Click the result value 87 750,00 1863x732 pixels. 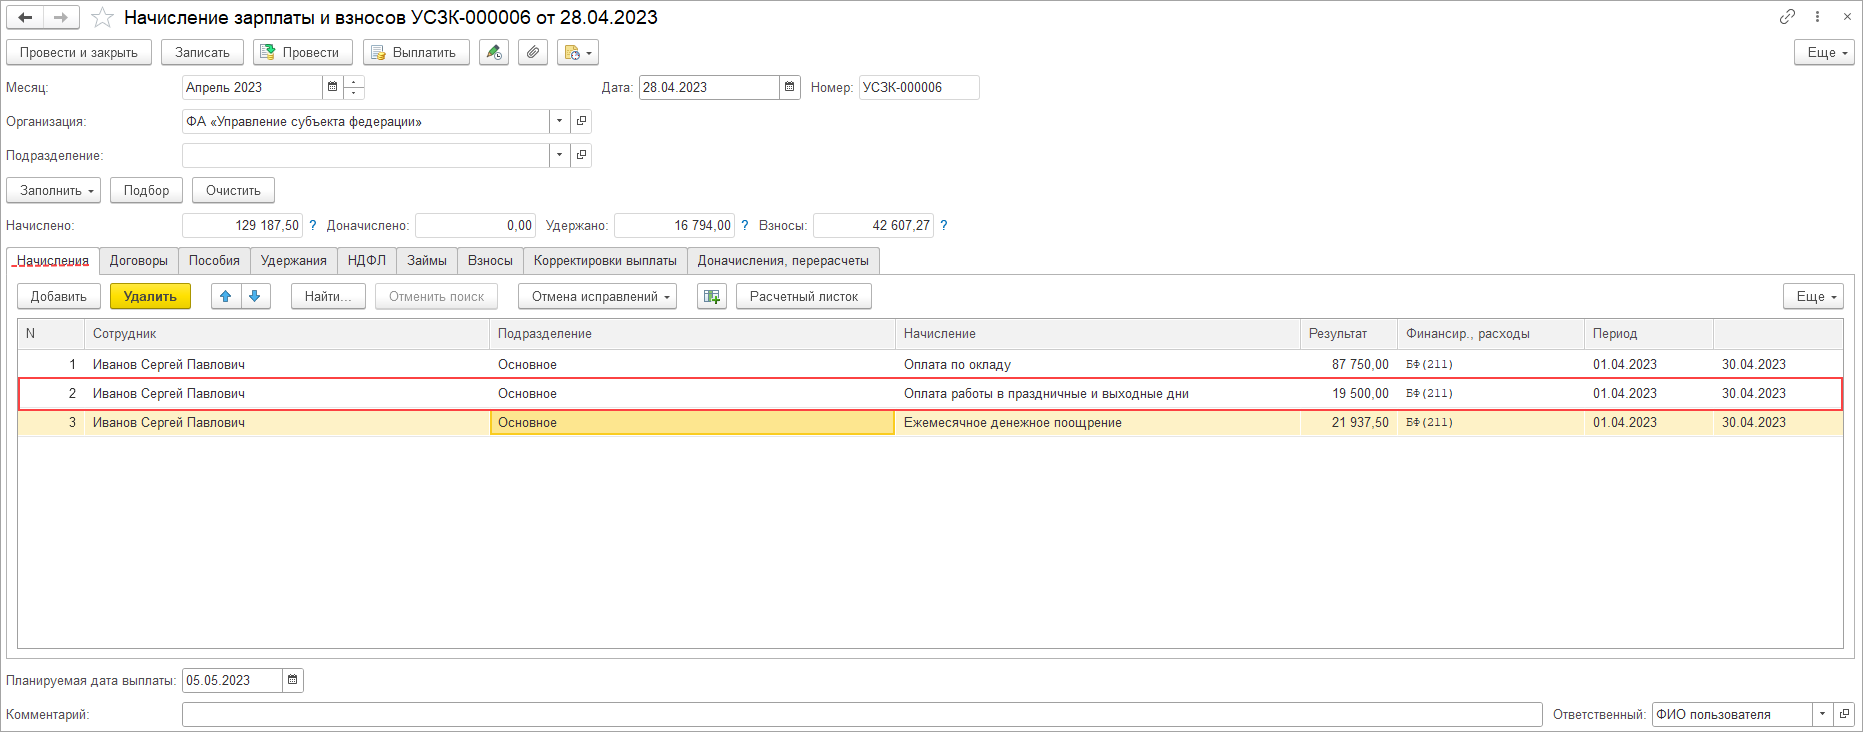(1359, 364)
